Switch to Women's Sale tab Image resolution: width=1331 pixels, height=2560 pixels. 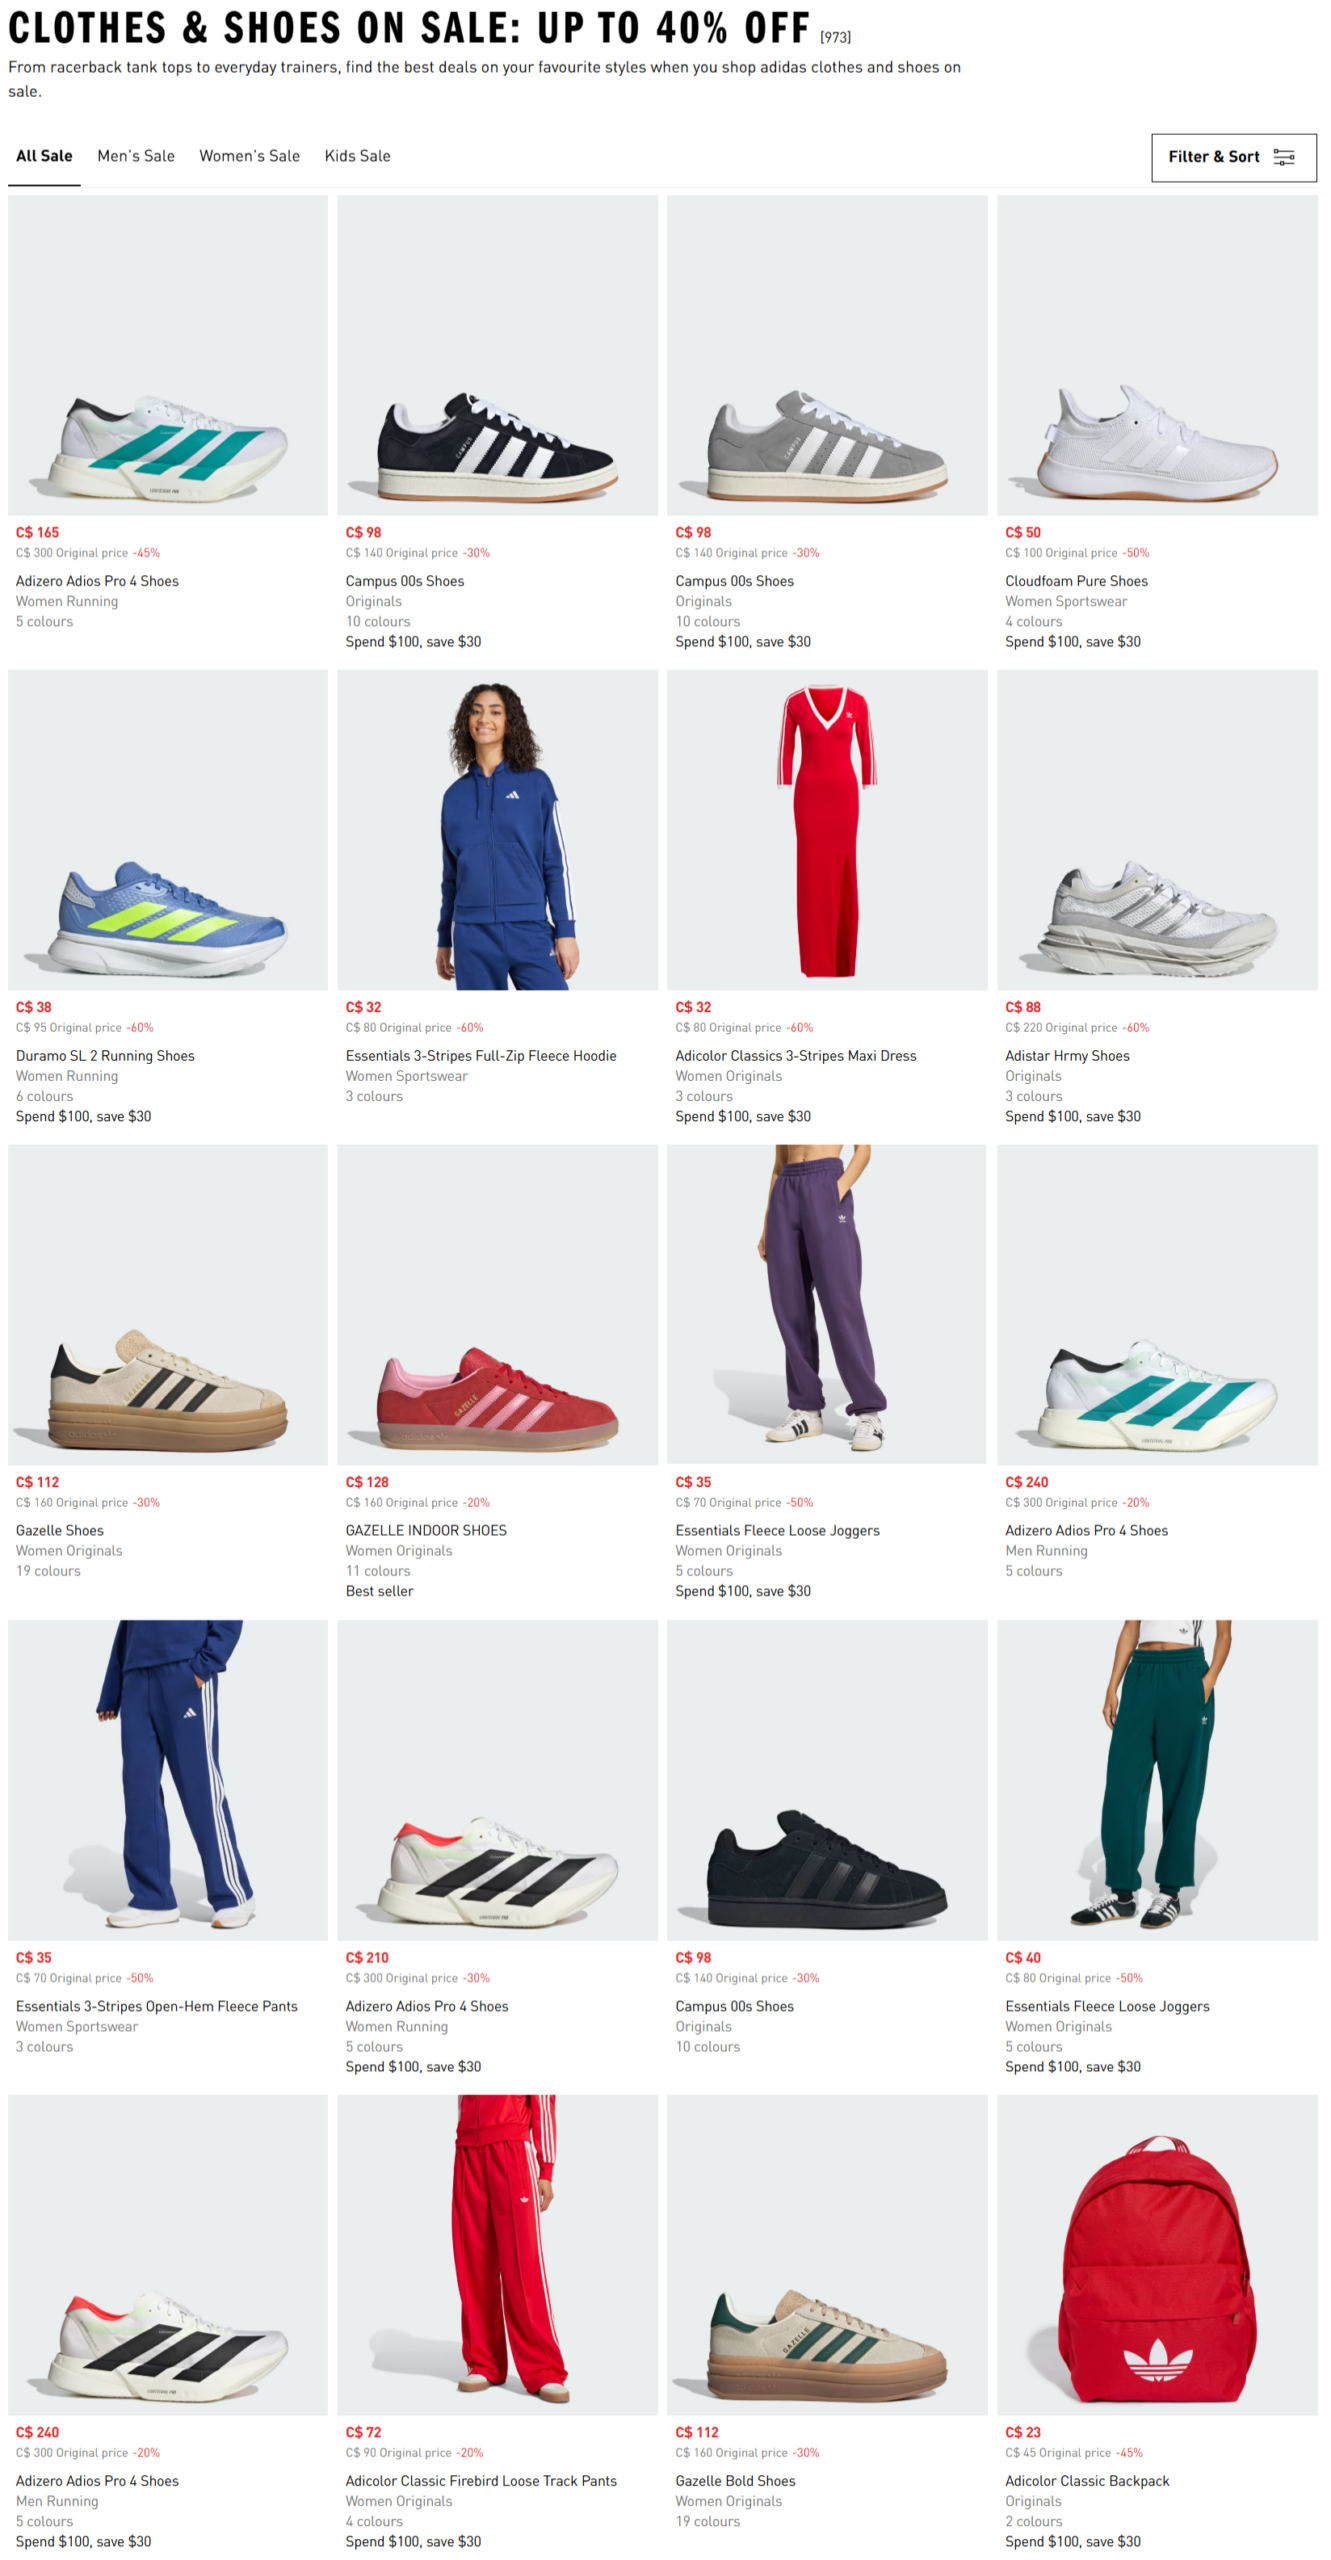(250, 157)
